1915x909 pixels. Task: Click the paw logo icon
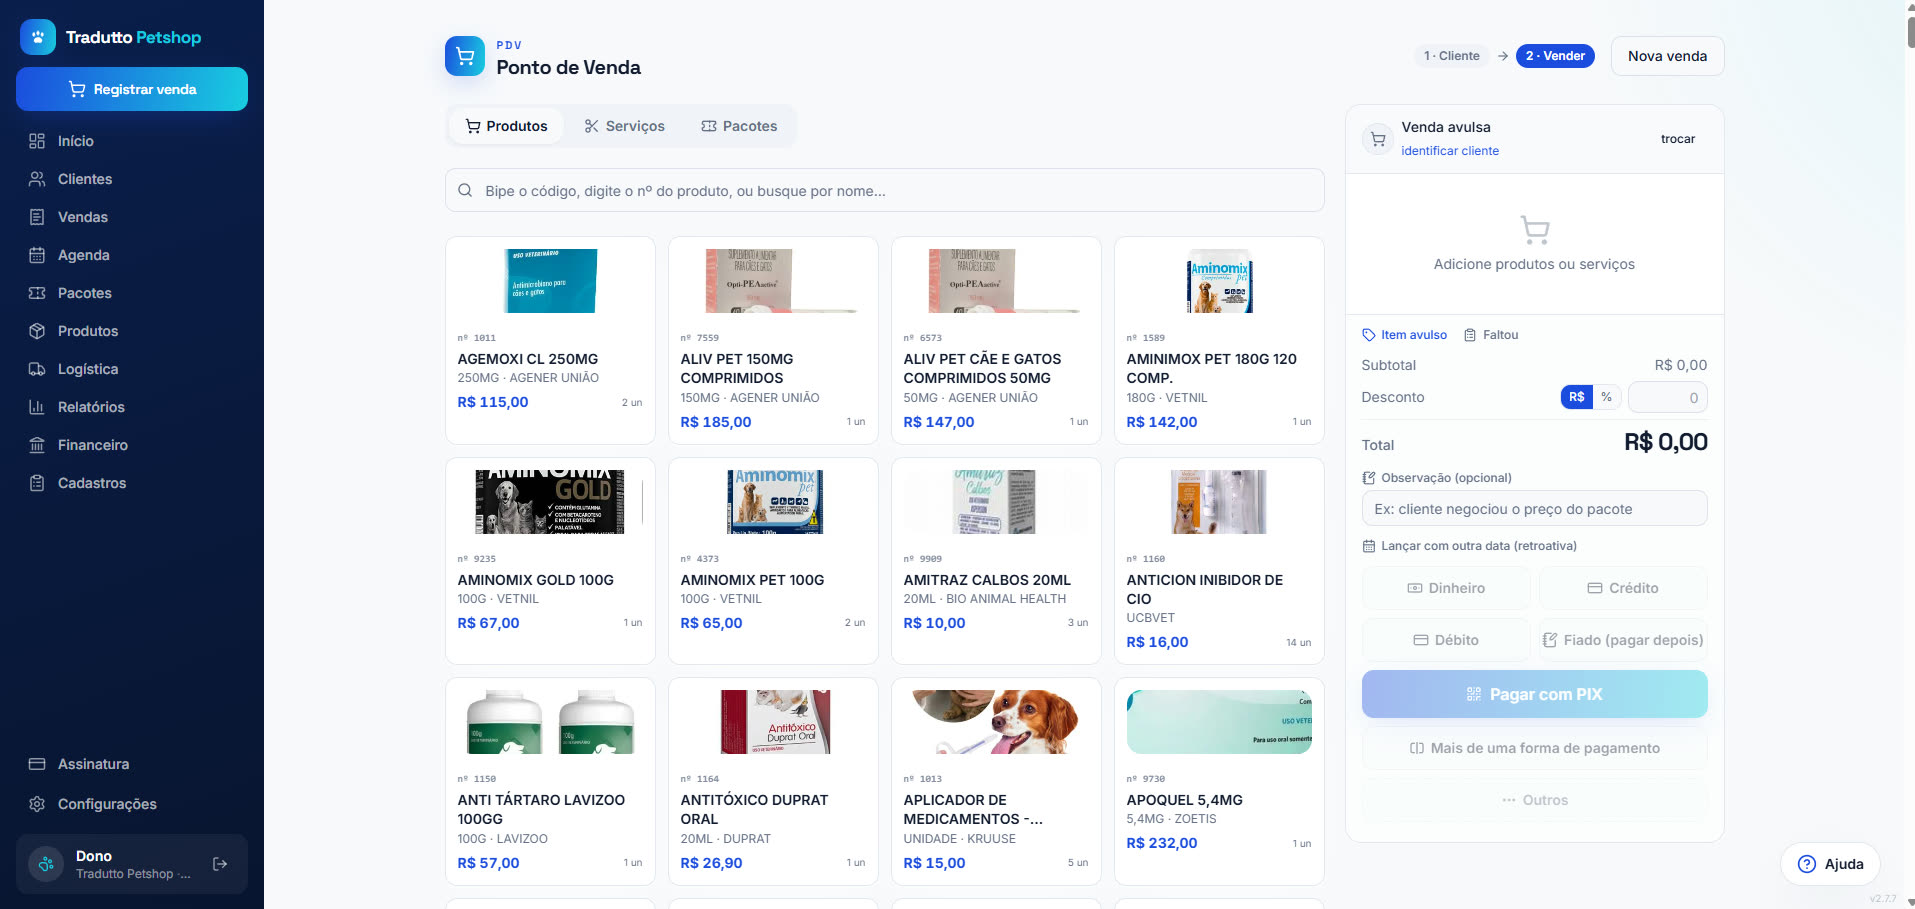(x=38, y=37)
